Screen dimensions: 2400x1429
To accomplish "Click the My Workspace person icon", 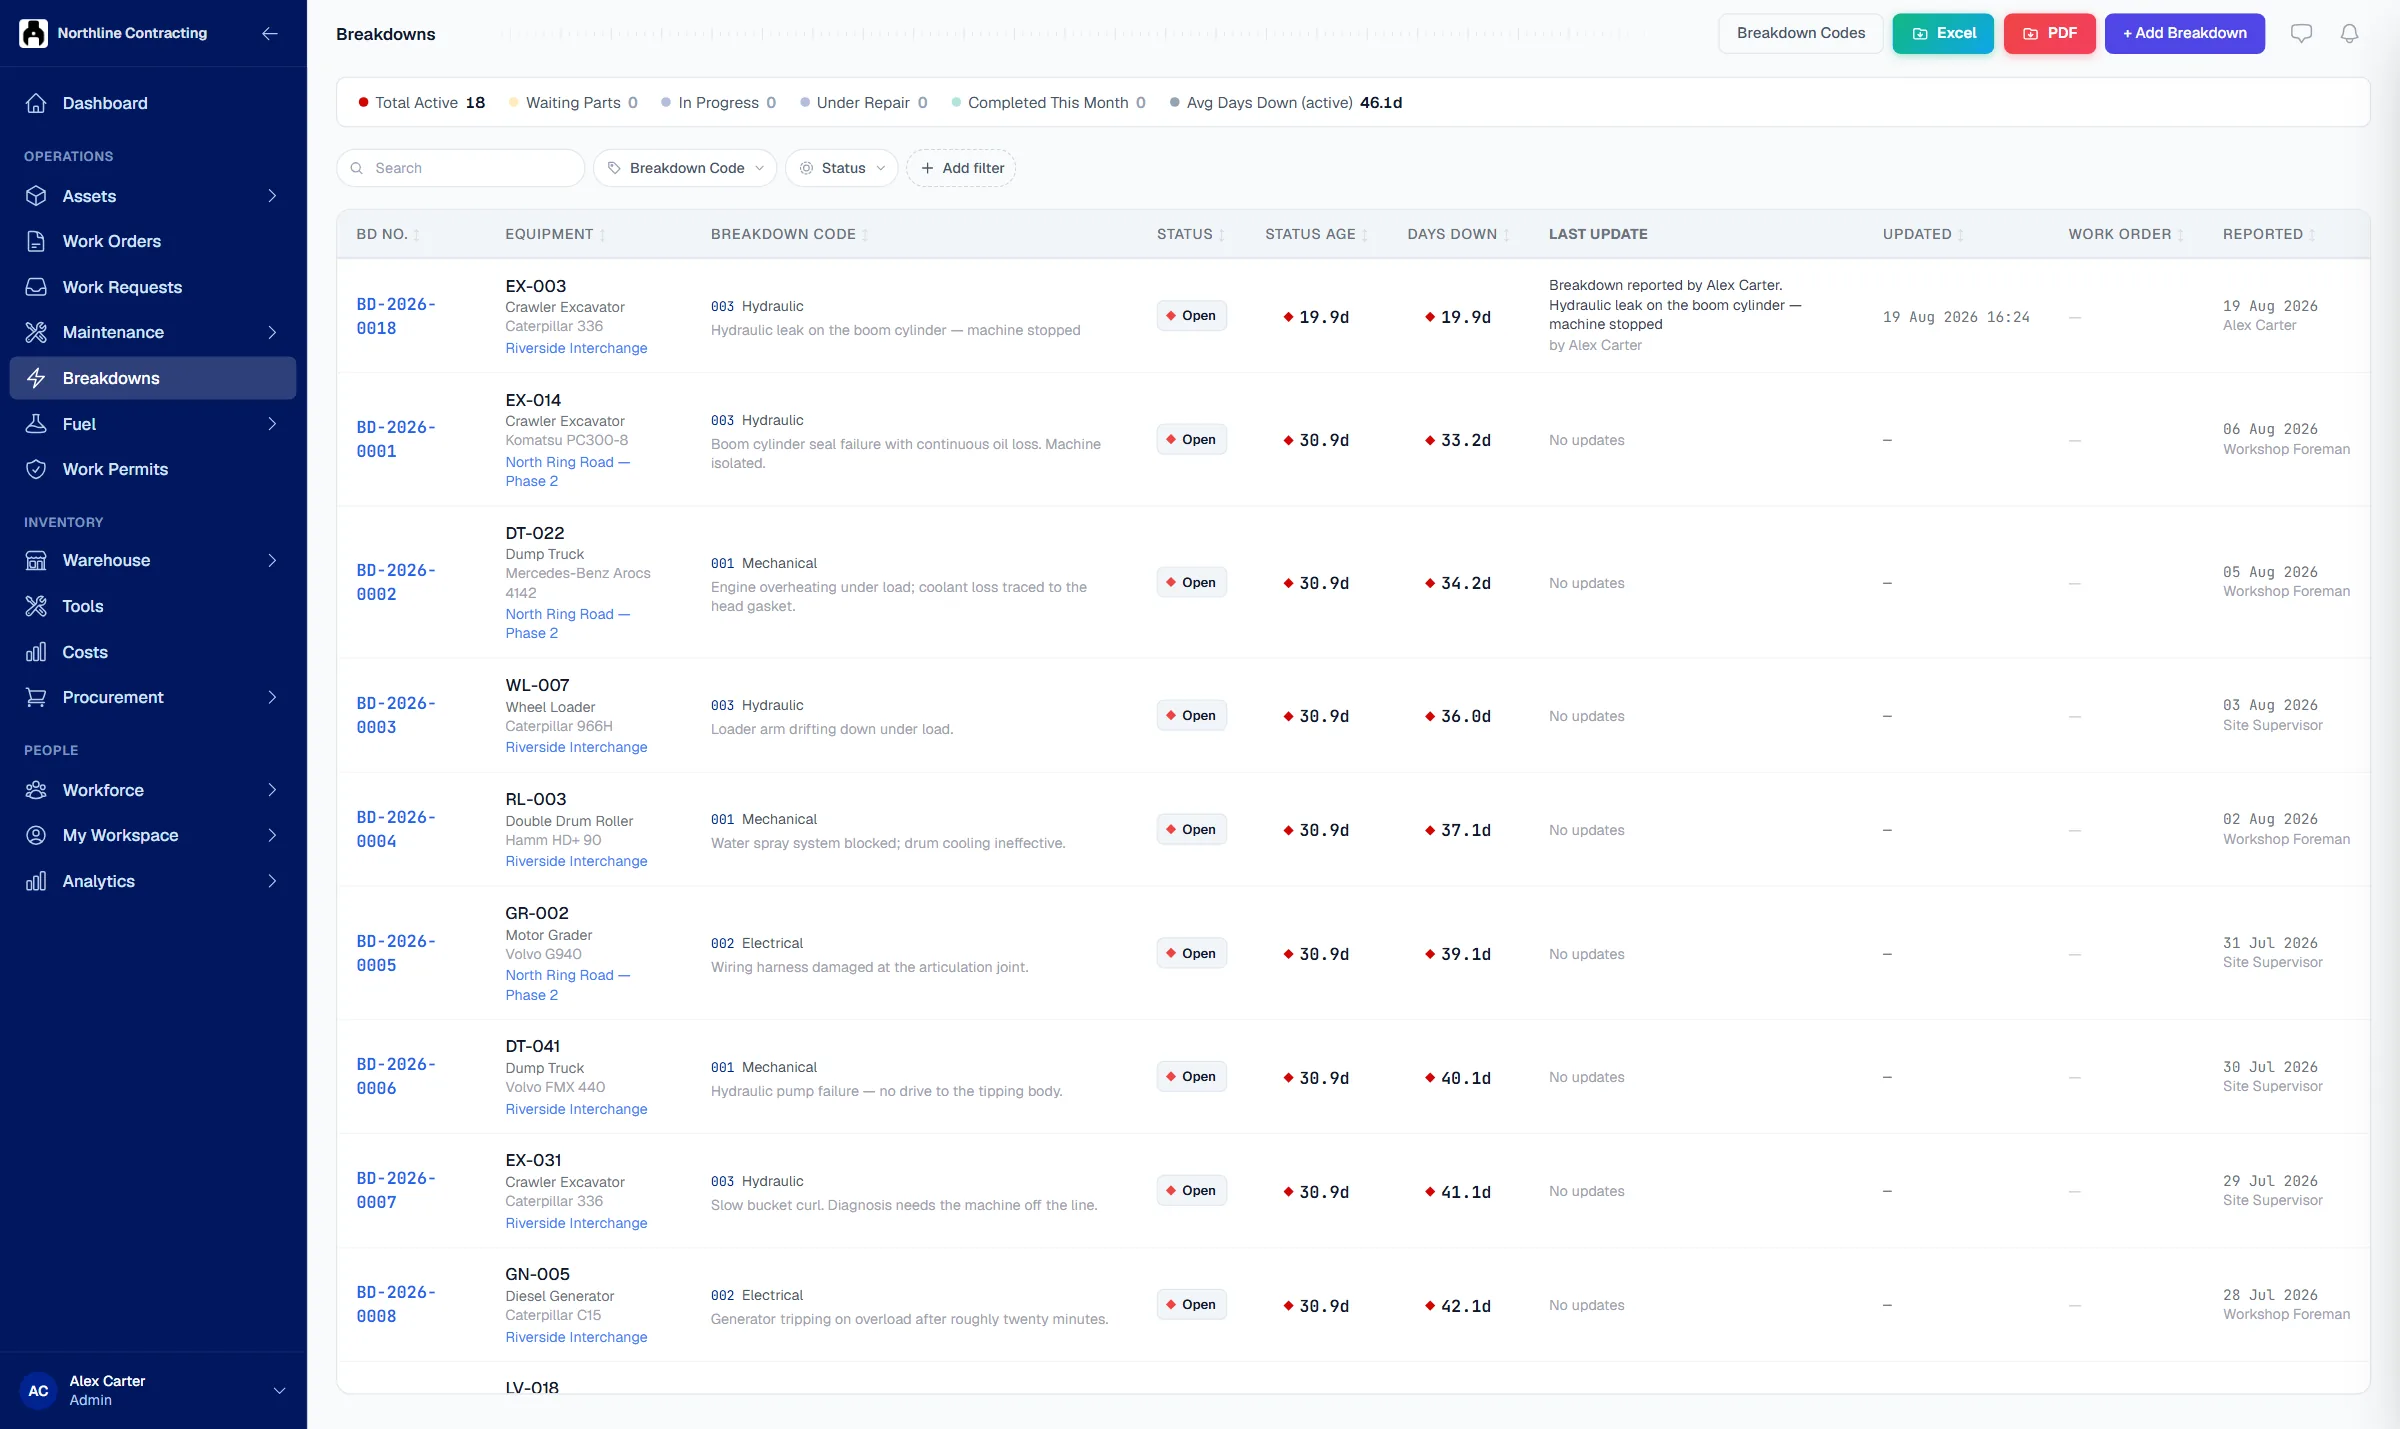I will (x=36, y=835).
